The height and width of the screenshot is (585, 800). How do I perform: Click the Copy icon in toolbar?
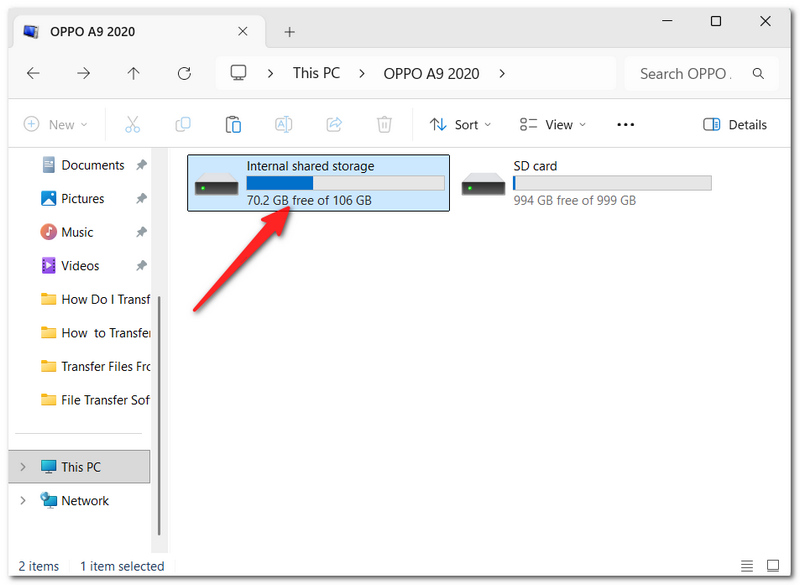point(183,124)
